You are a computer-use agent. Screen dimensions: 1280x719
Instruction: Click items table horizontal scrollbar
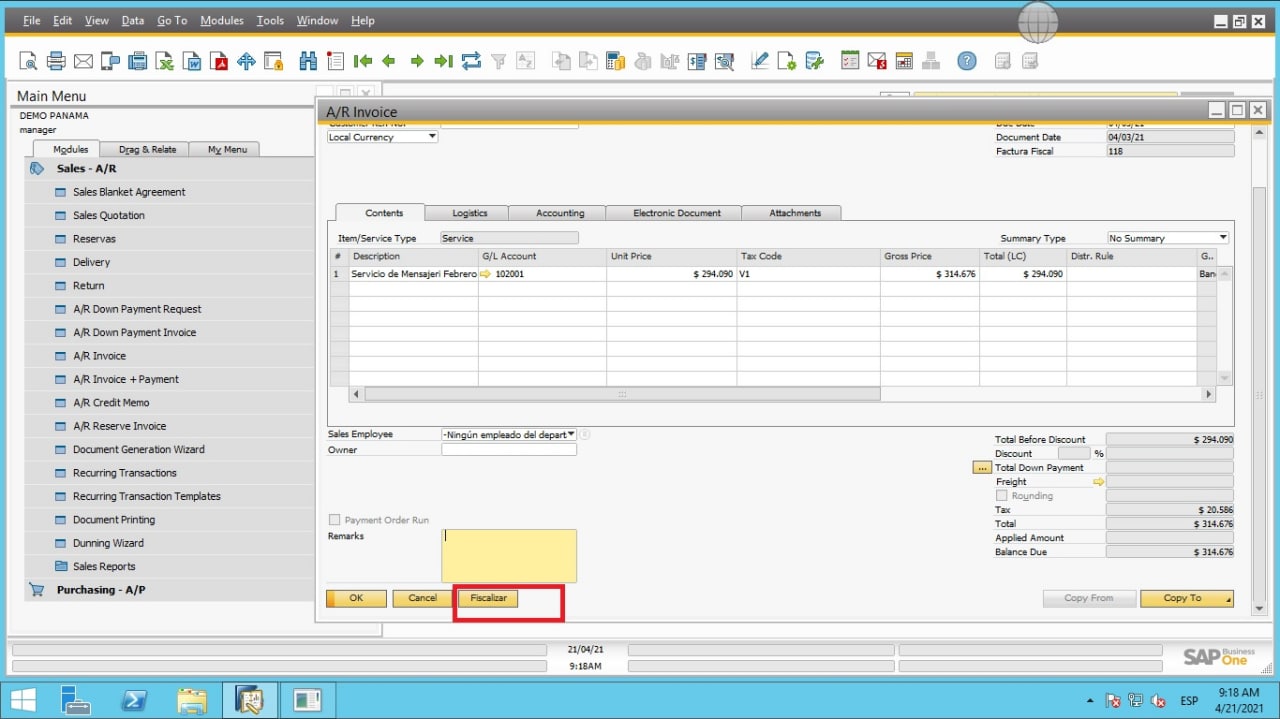[621, 395]
